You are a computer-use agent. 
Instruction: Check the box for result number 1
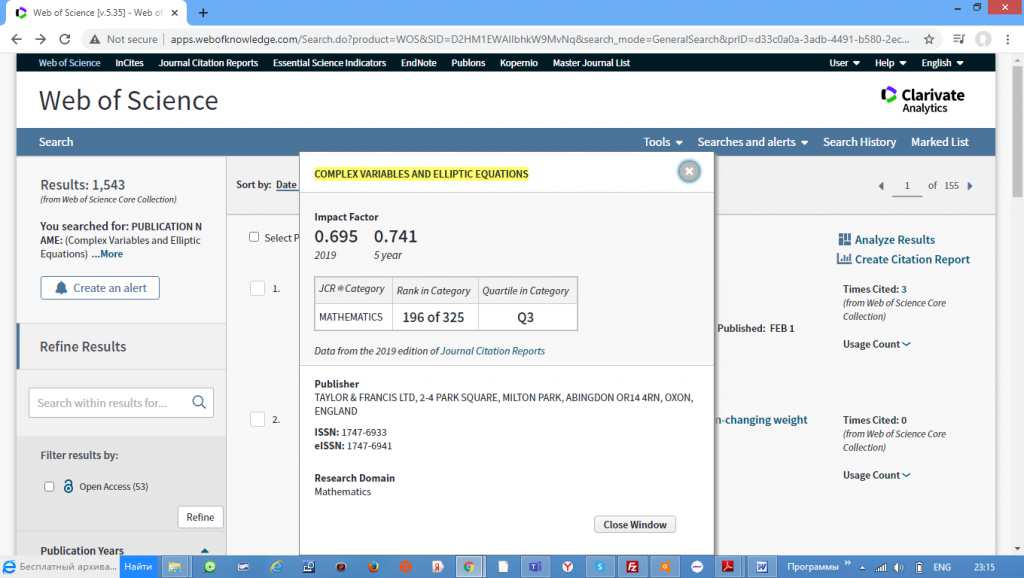coord(257,288)
